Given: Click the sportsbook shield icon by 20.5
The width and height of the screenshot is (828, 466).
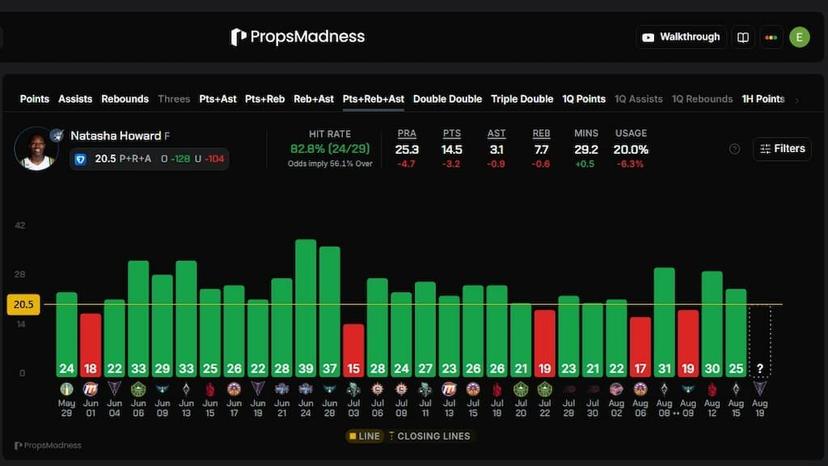Looking at the screenshot, I should (80, 159).
